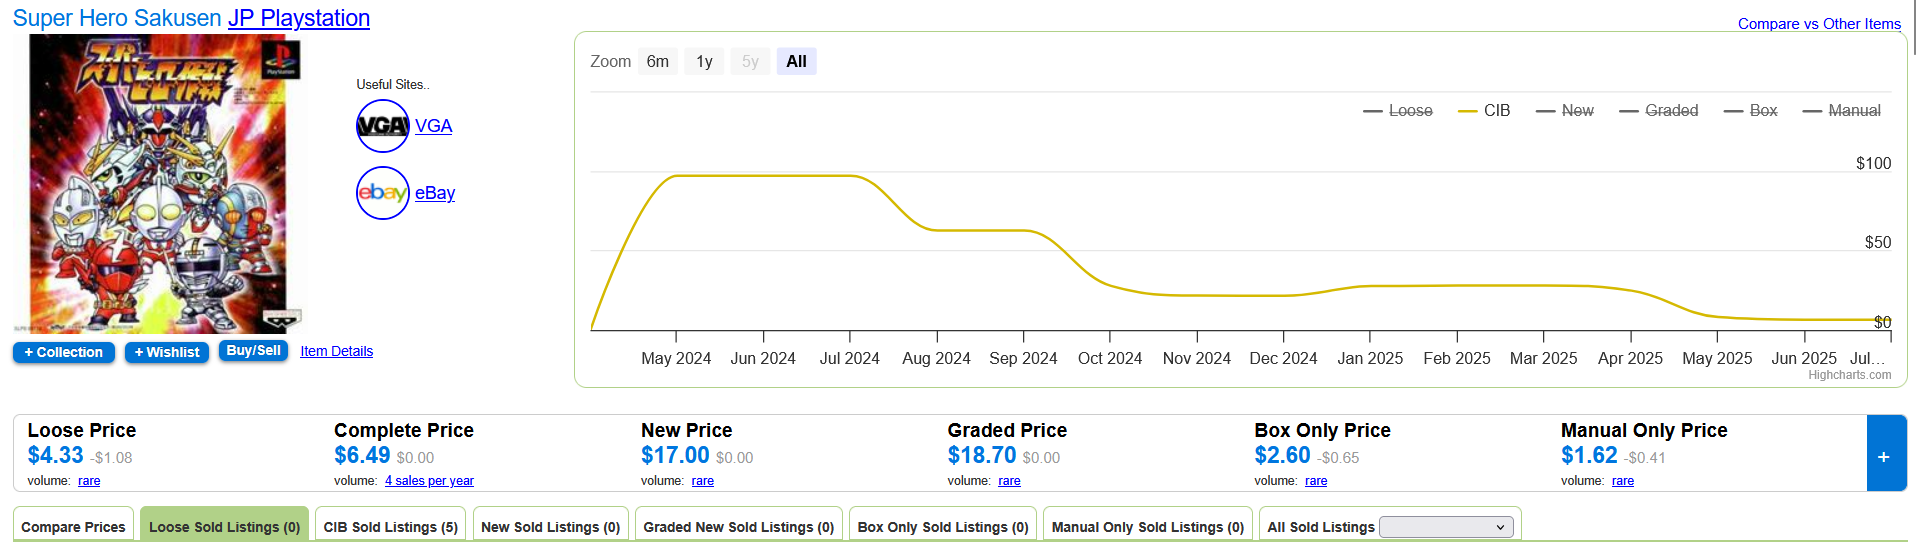Screen dimensions: 1918x542
Task: Click the Sep 2024 axis label
Action: click(x=1023, y=358)
